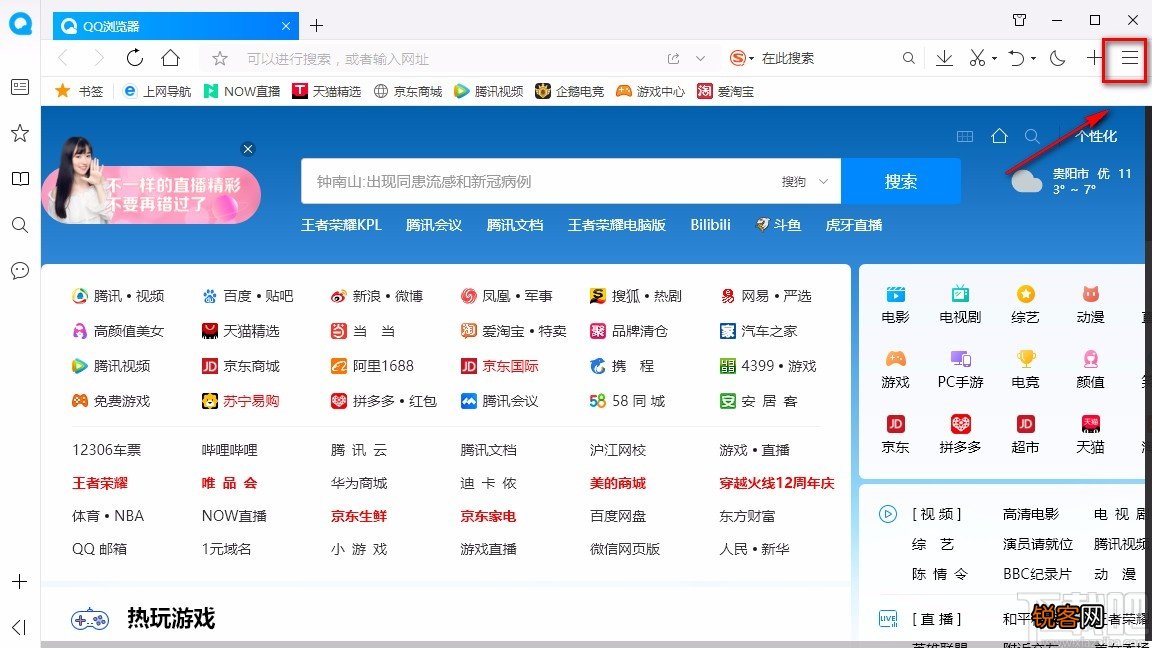This screenshot has height=648, width=1152.
Task: Open the 新浪 • 微博 link
Action: coord(377,296)
